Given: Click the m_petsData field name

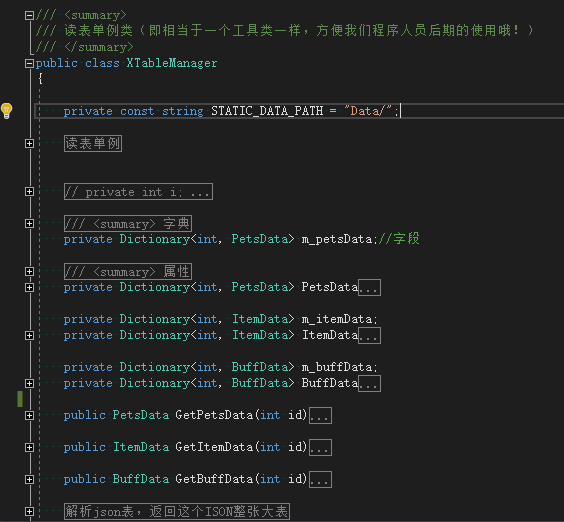Looking at the screenshot, I should [x=337, y=239].
